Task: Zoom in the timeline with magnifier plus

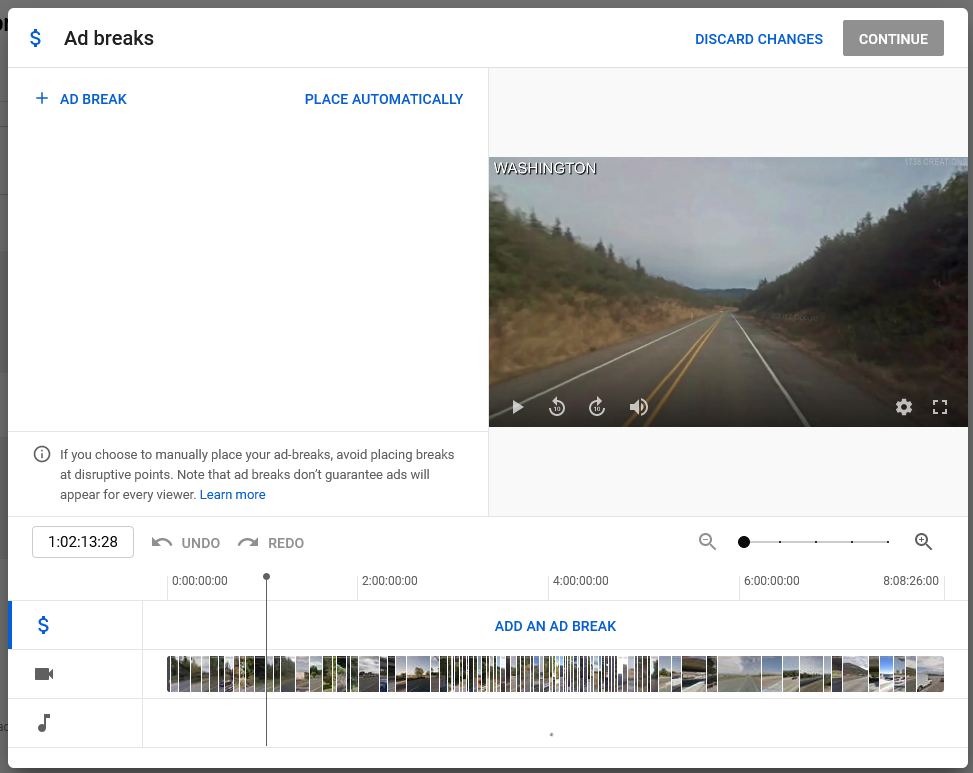Action: coord(923,542)
